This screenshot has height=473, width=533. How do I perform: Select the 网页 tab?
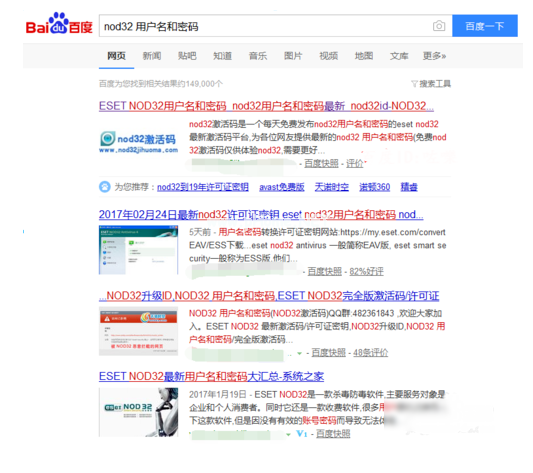(117, 56)
